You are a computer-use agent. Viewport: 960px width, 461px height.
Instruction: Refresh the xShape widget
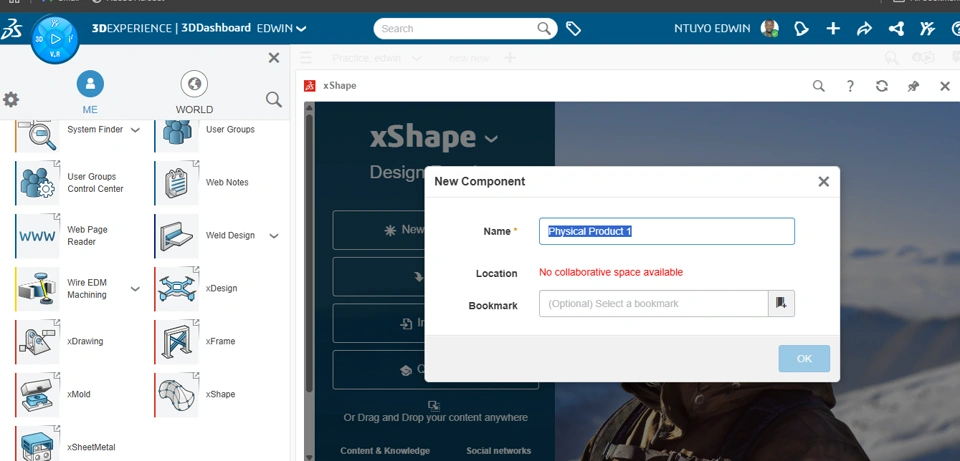coord(882,86)
